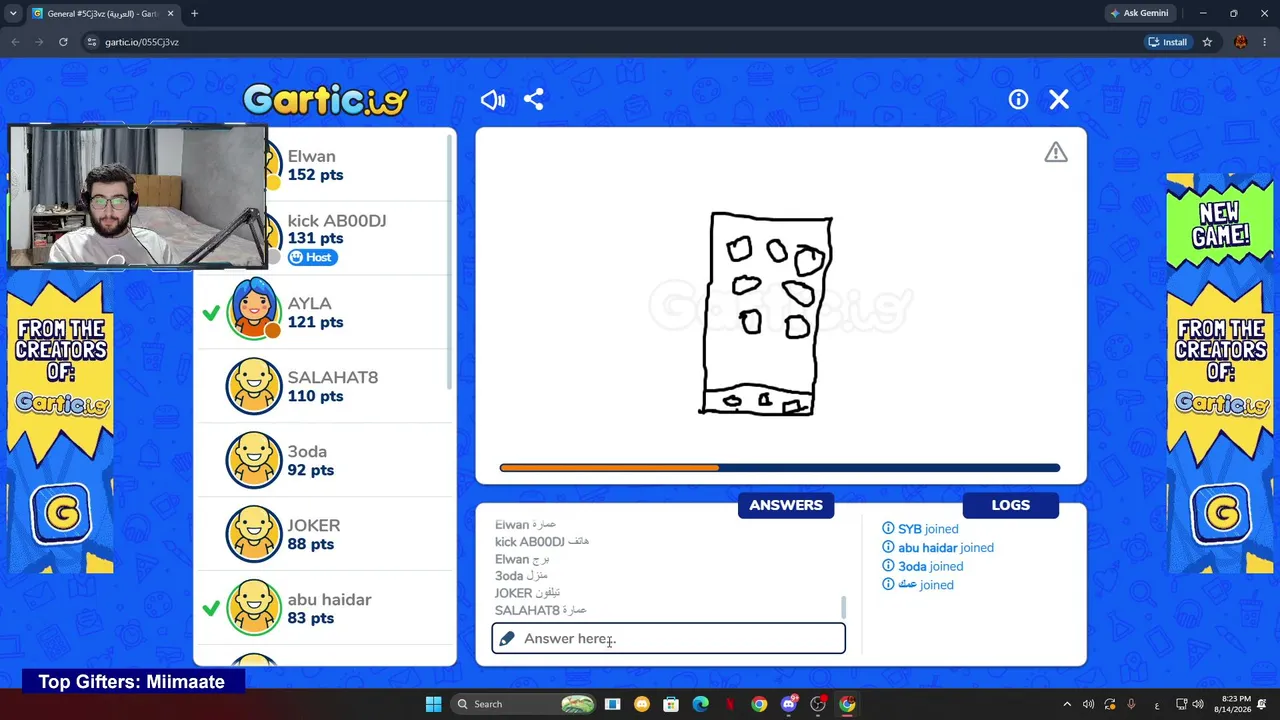Image resolution: width=1280 pixels, height=720 pixels.
Task: Switch to the LOGS tab
Action: click(x=1010, y=505)
